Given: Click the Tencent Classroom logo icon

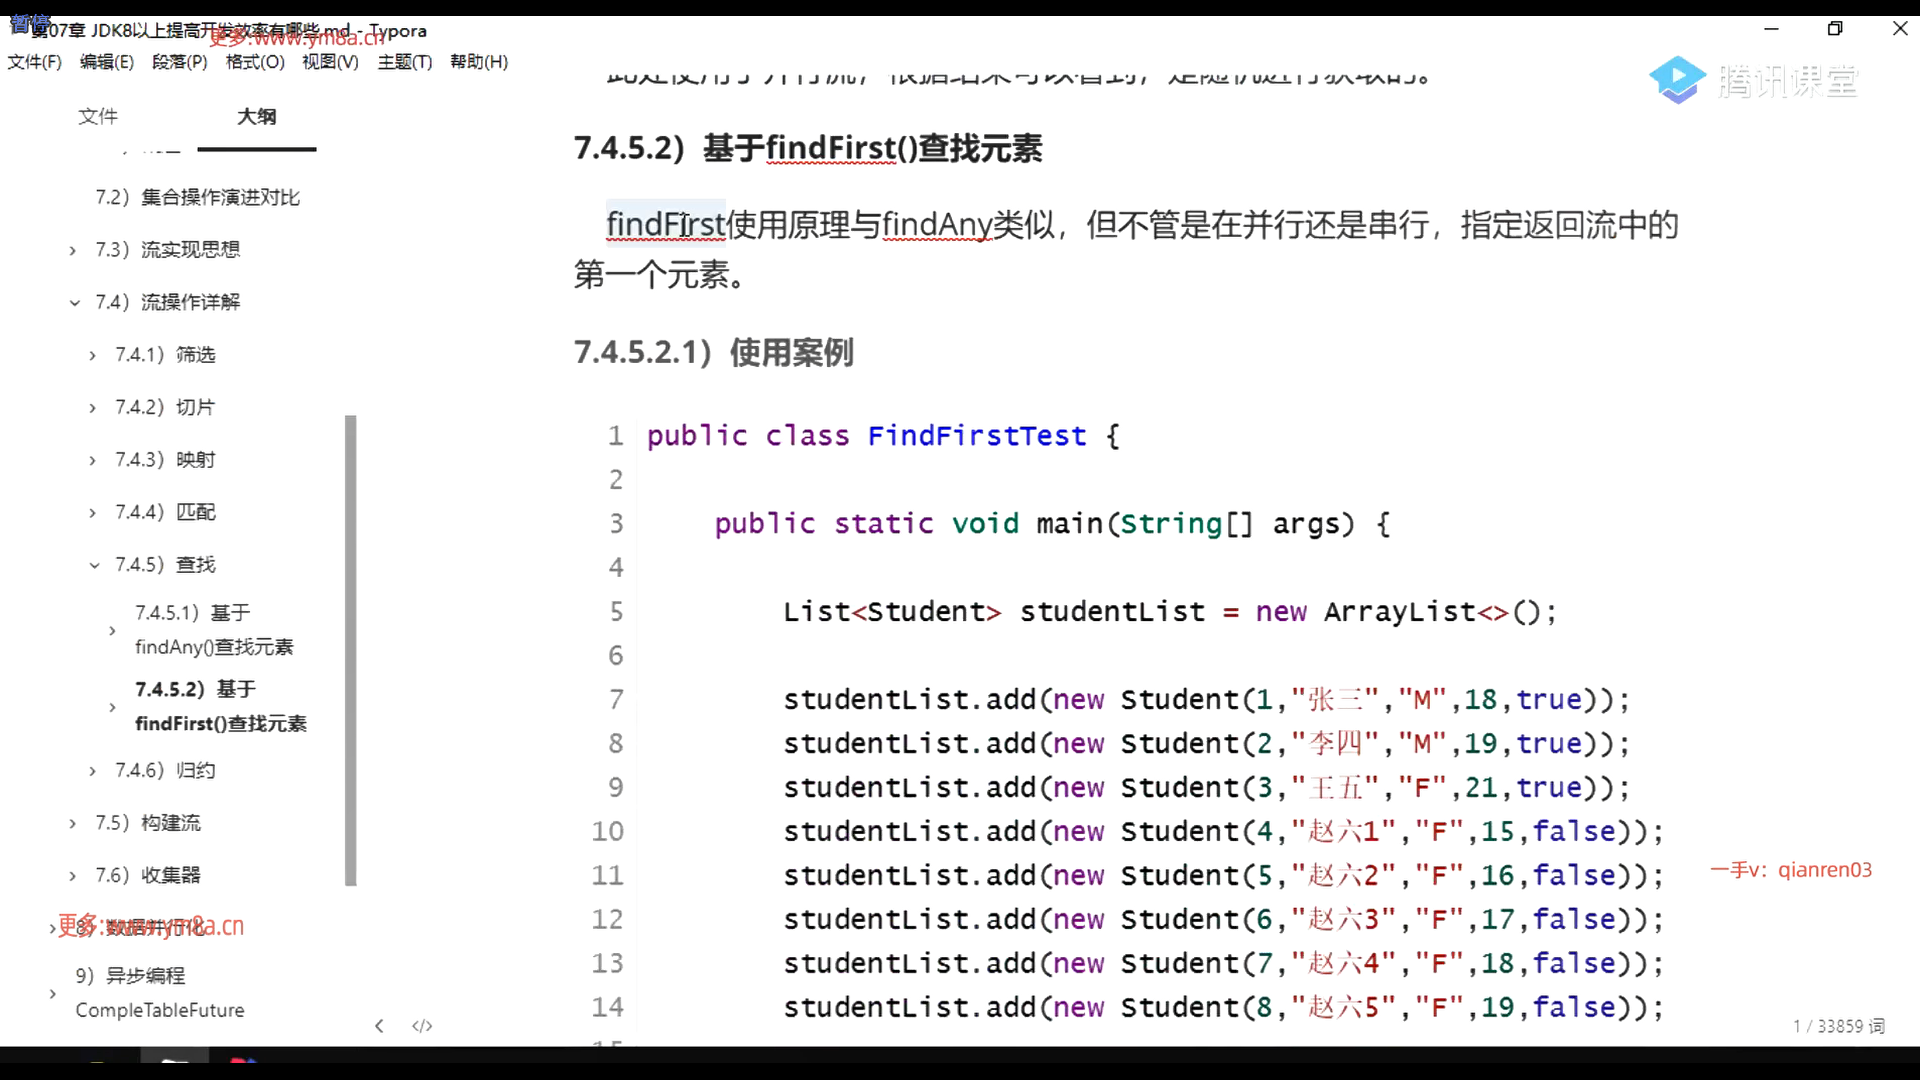Looking at the screenshot, I should [x=1677, y=80].
